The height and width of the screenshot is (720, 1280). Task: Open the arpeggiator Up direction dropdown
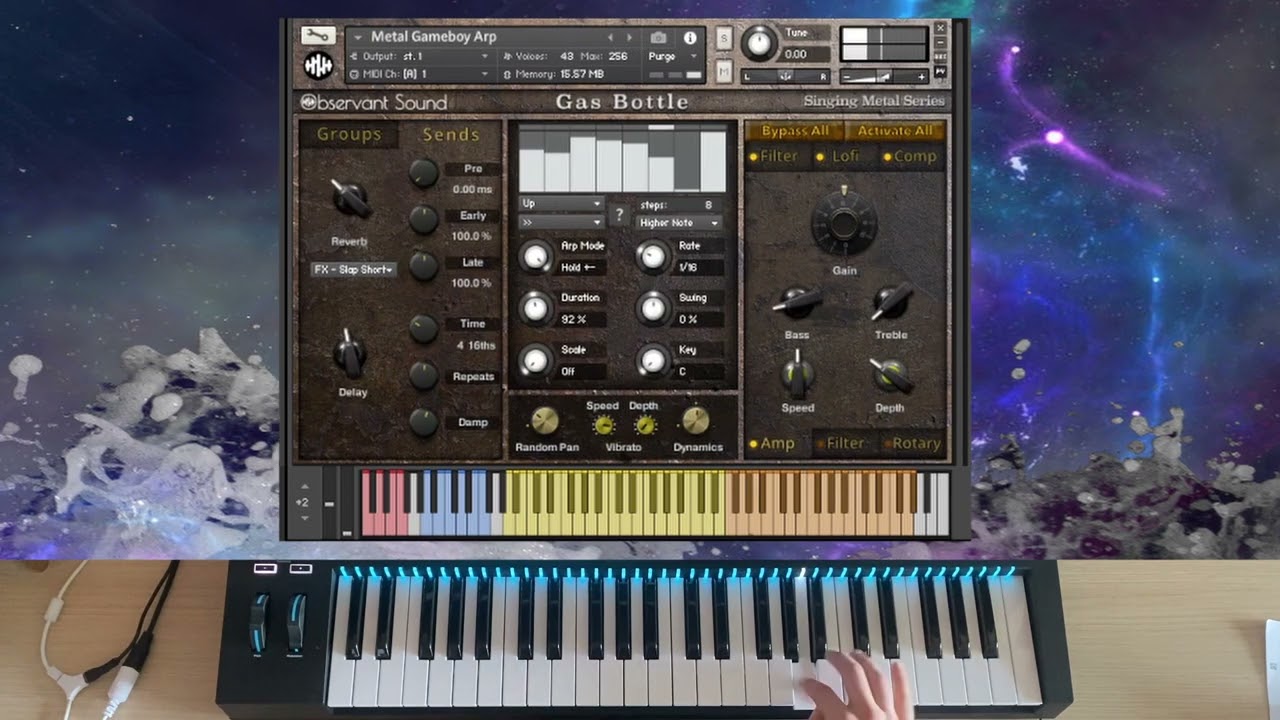coord(561,204)
